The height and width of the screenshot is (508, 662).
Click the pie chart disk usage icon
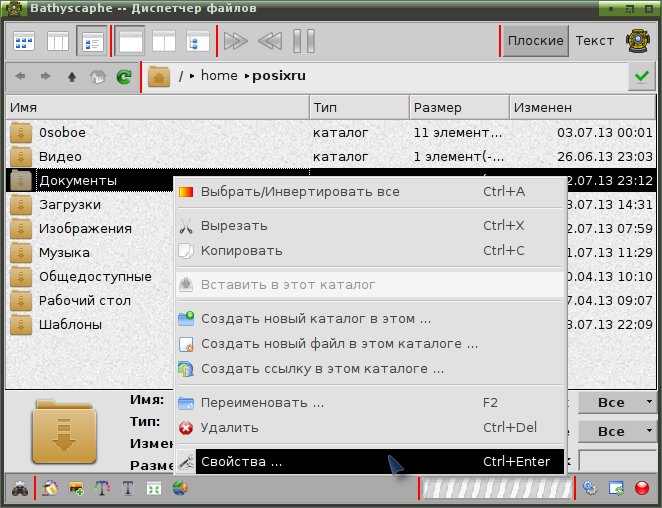[180, 489]
